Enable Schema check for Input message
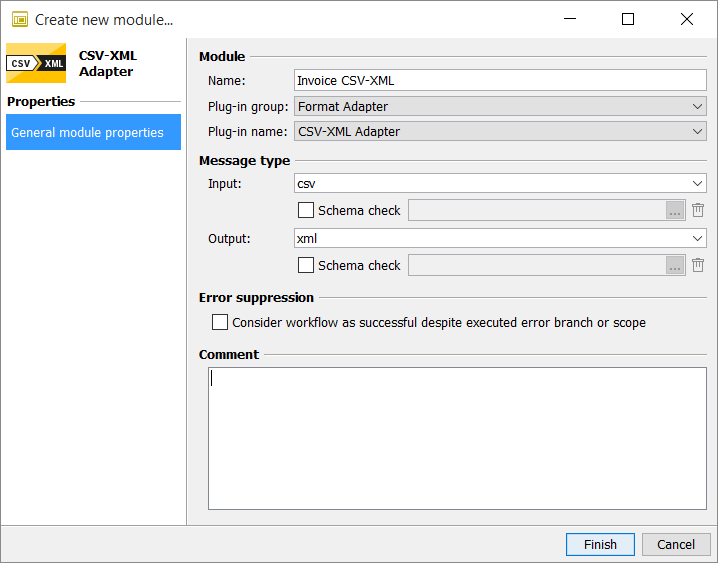The width and height of the screenshot is (718, 563). coord(306,210)
